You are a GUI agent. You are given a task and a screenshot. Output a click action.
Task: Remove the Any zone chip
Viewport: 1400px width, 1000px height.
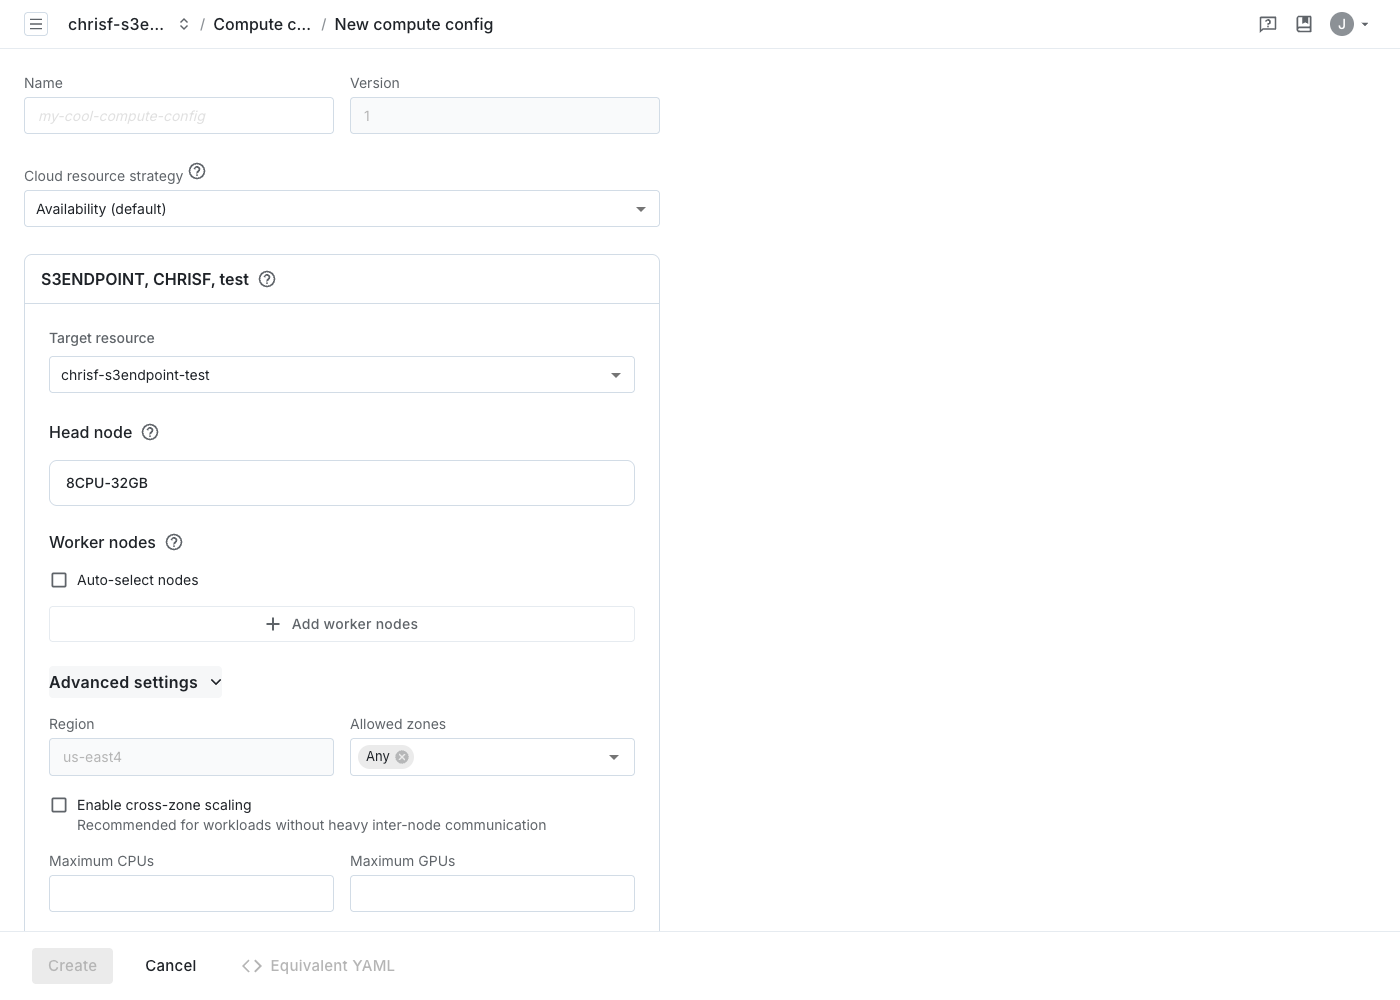(402, 757)
